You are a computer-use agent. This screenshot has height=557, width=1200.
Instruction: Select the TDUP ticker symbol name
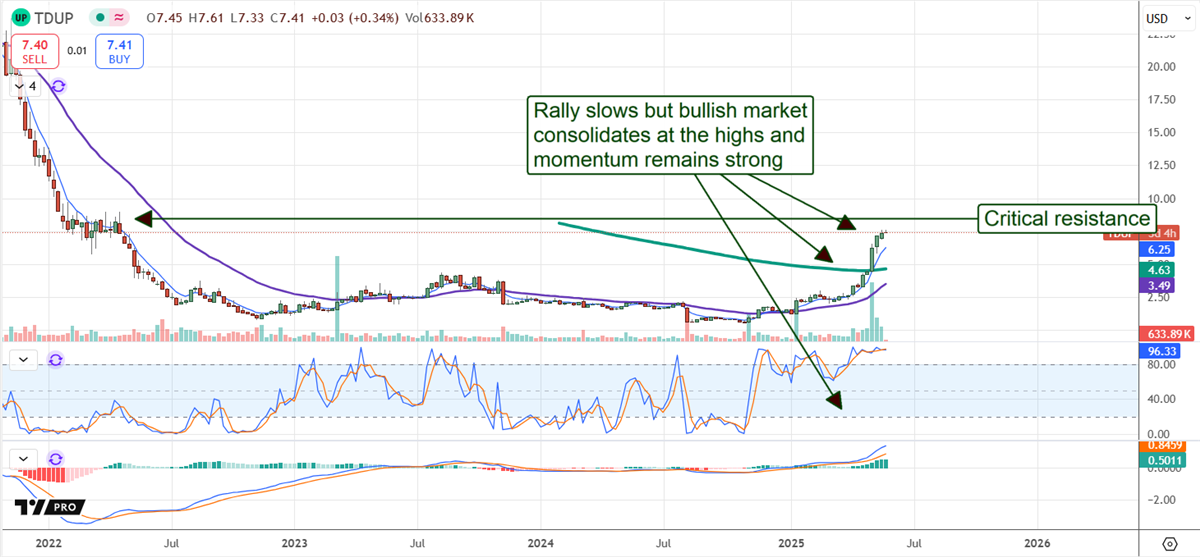[53, 19]
